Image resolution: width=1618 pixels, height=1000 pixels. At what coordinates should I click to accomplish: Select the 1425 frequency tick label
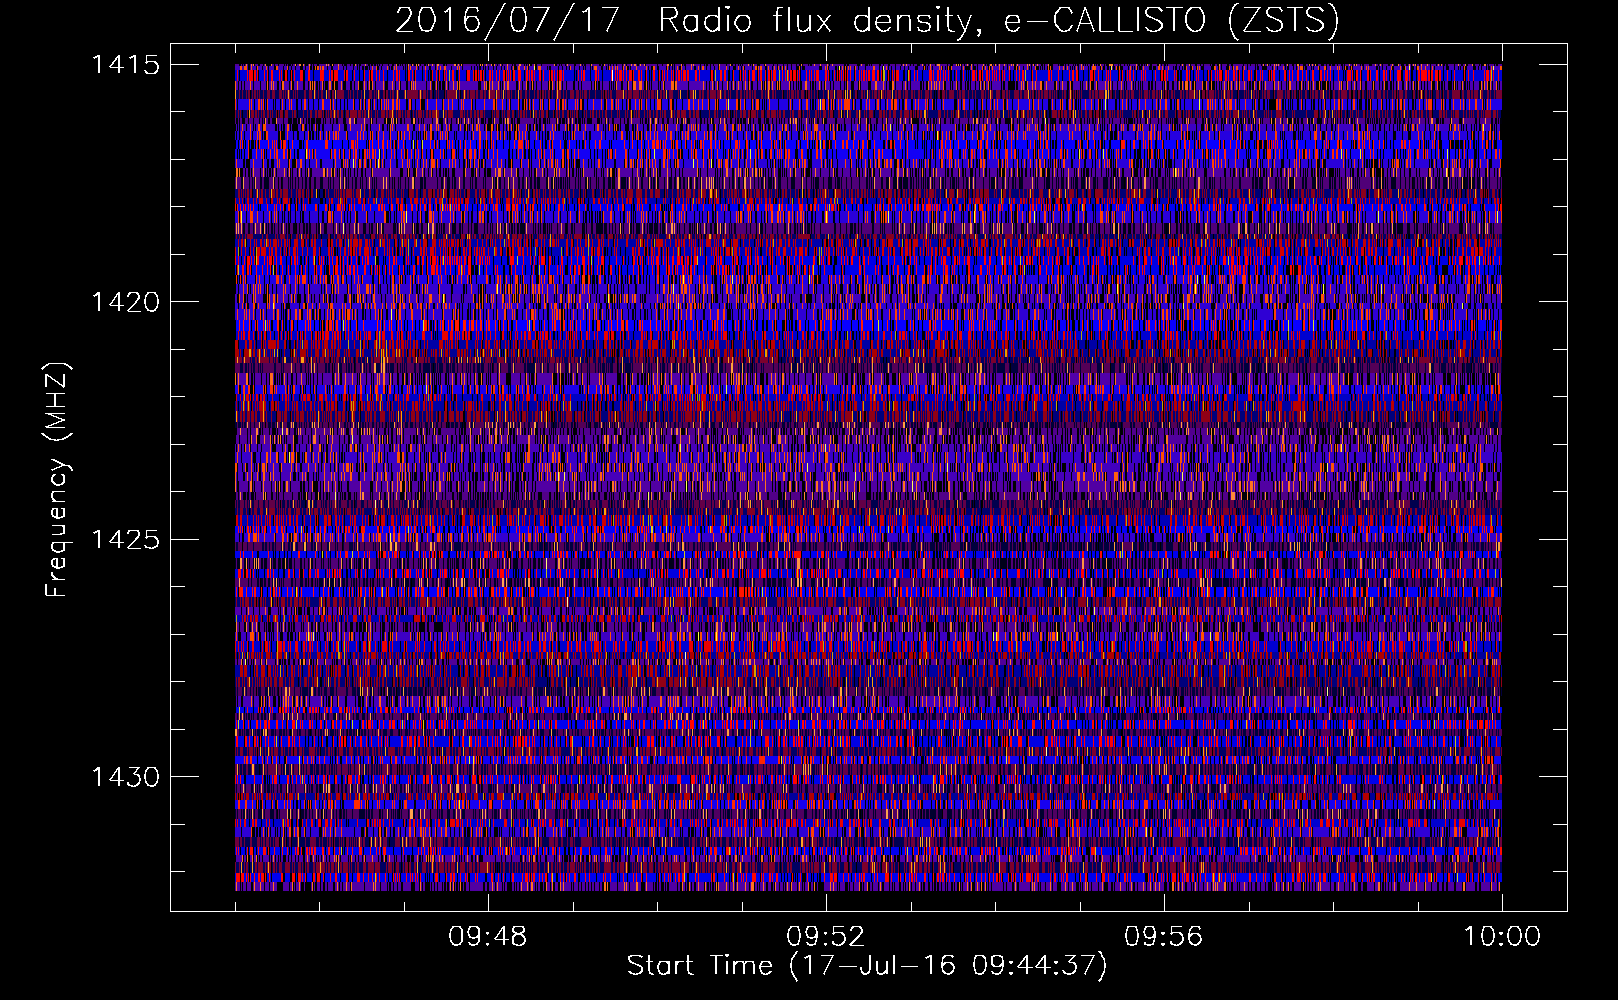coord(125,540)
